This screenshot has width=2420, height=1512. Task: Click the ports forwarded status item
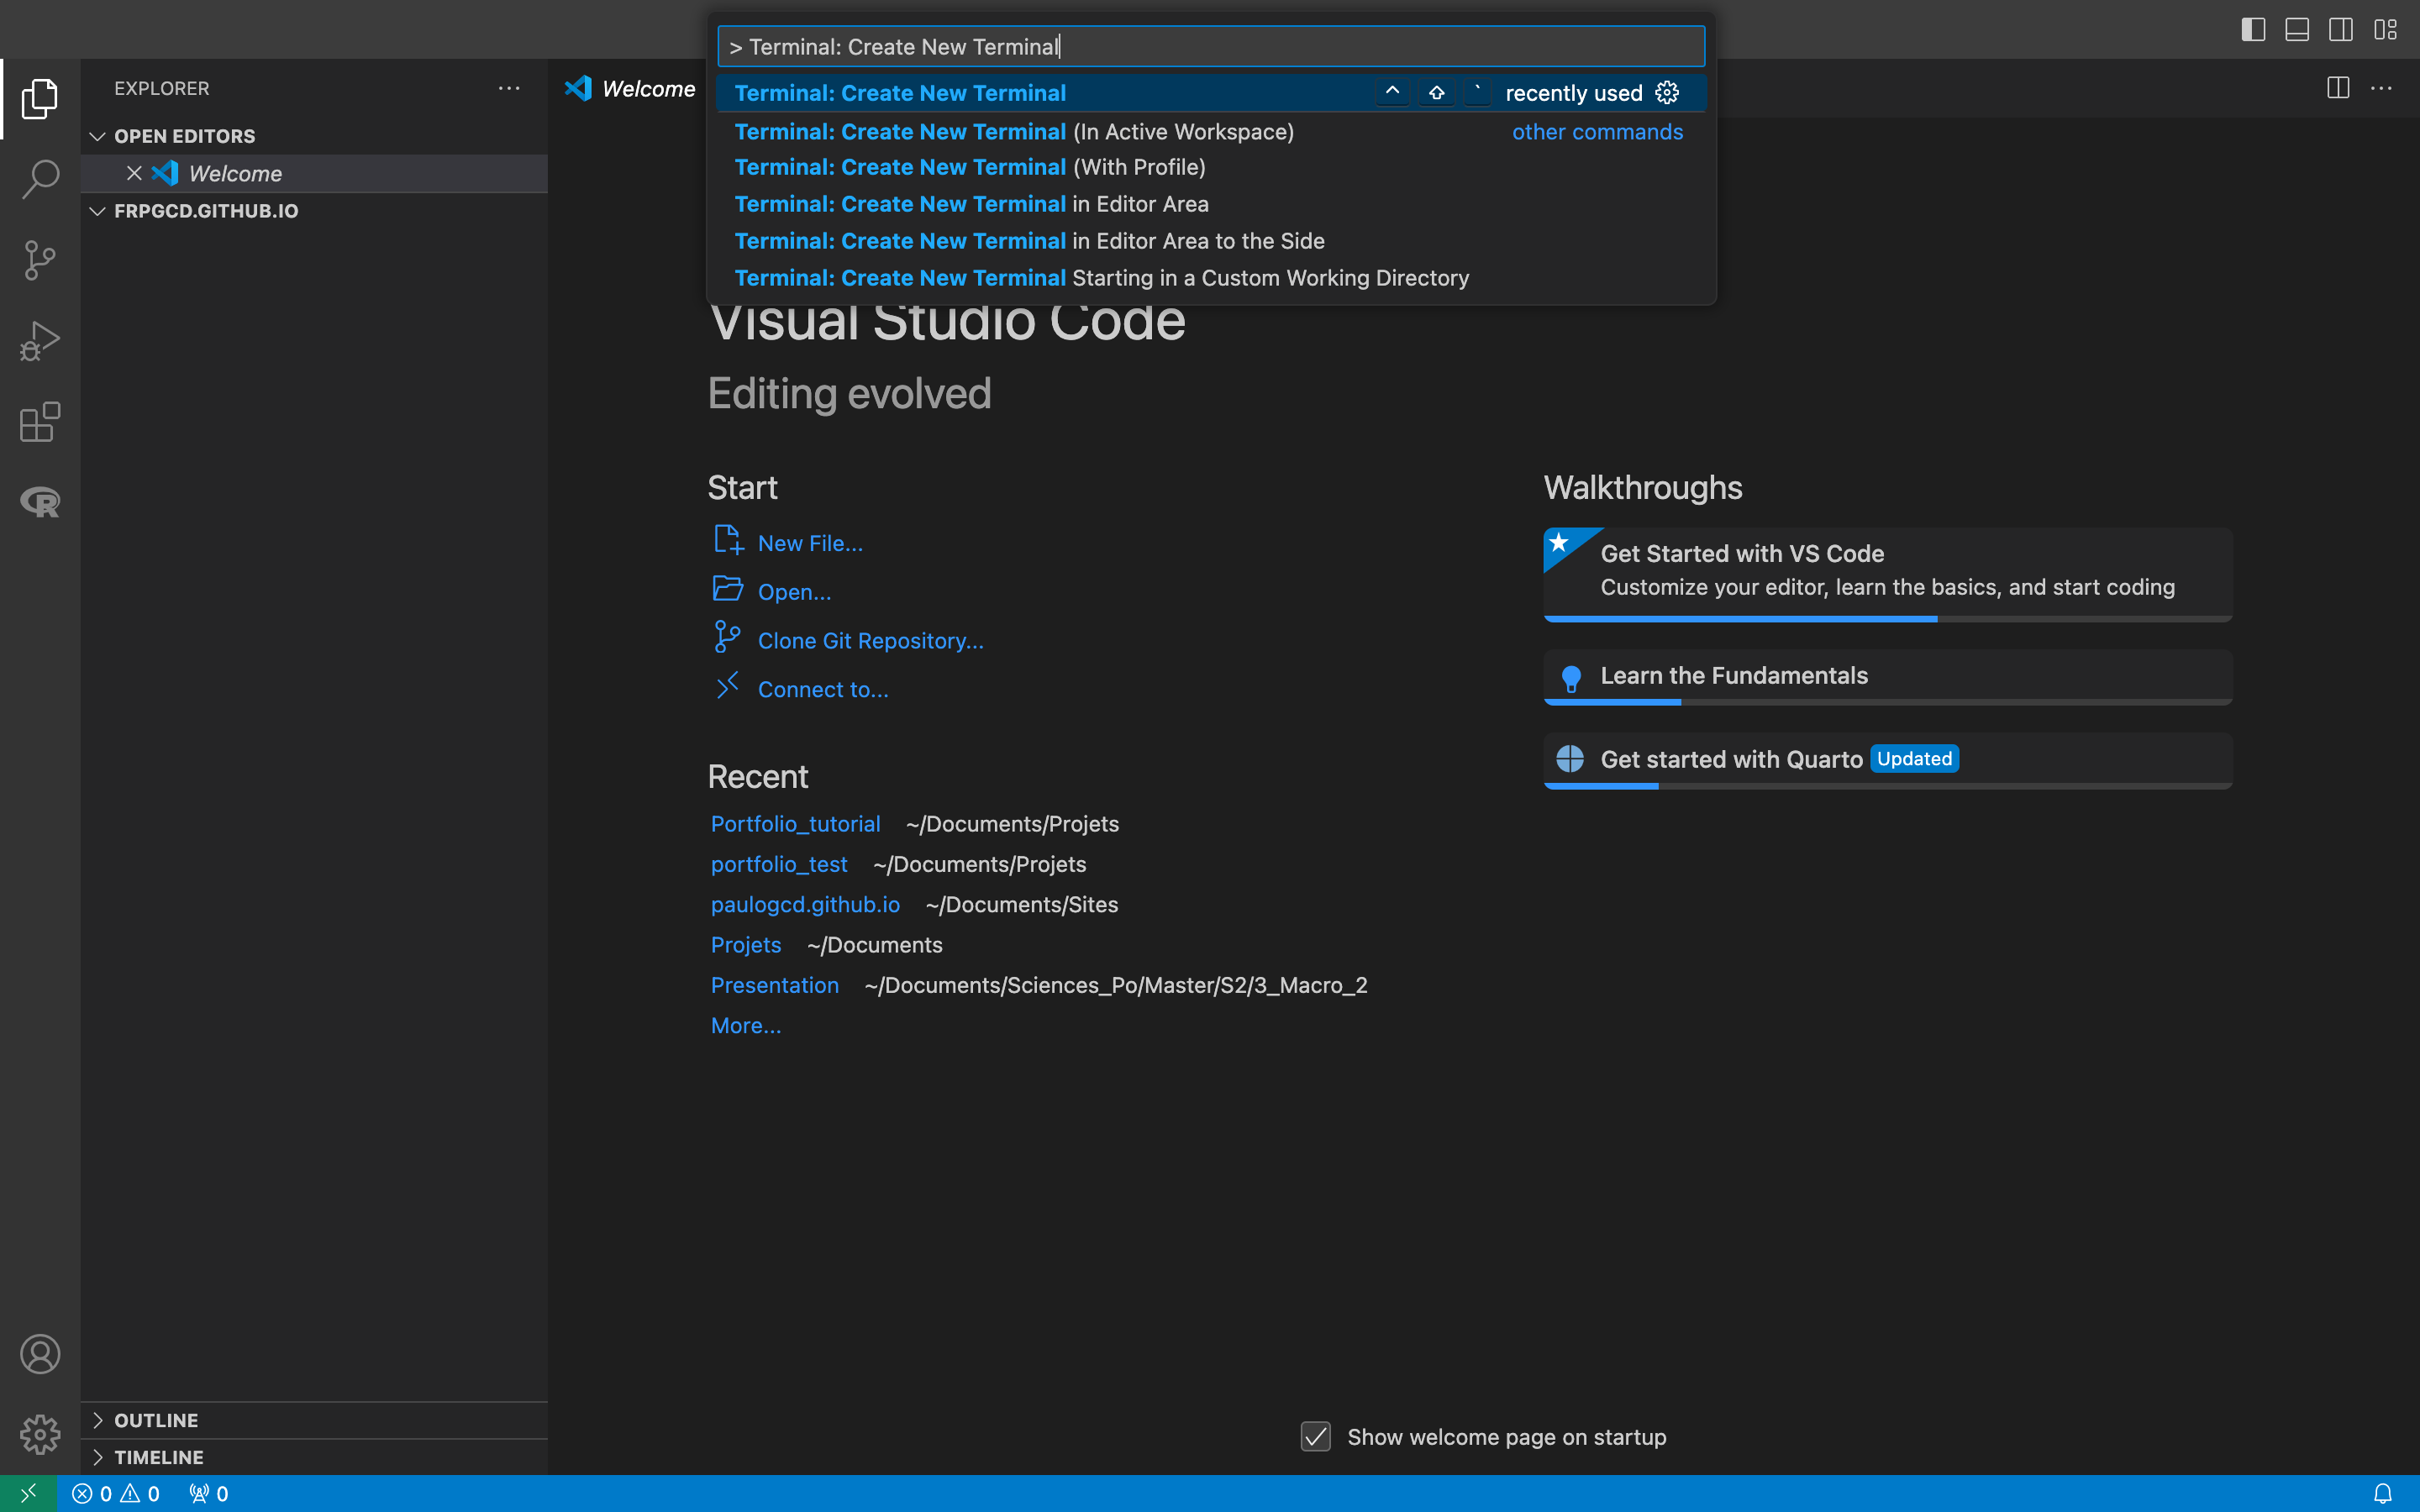pyautogui.click(x=209, y=1493)
